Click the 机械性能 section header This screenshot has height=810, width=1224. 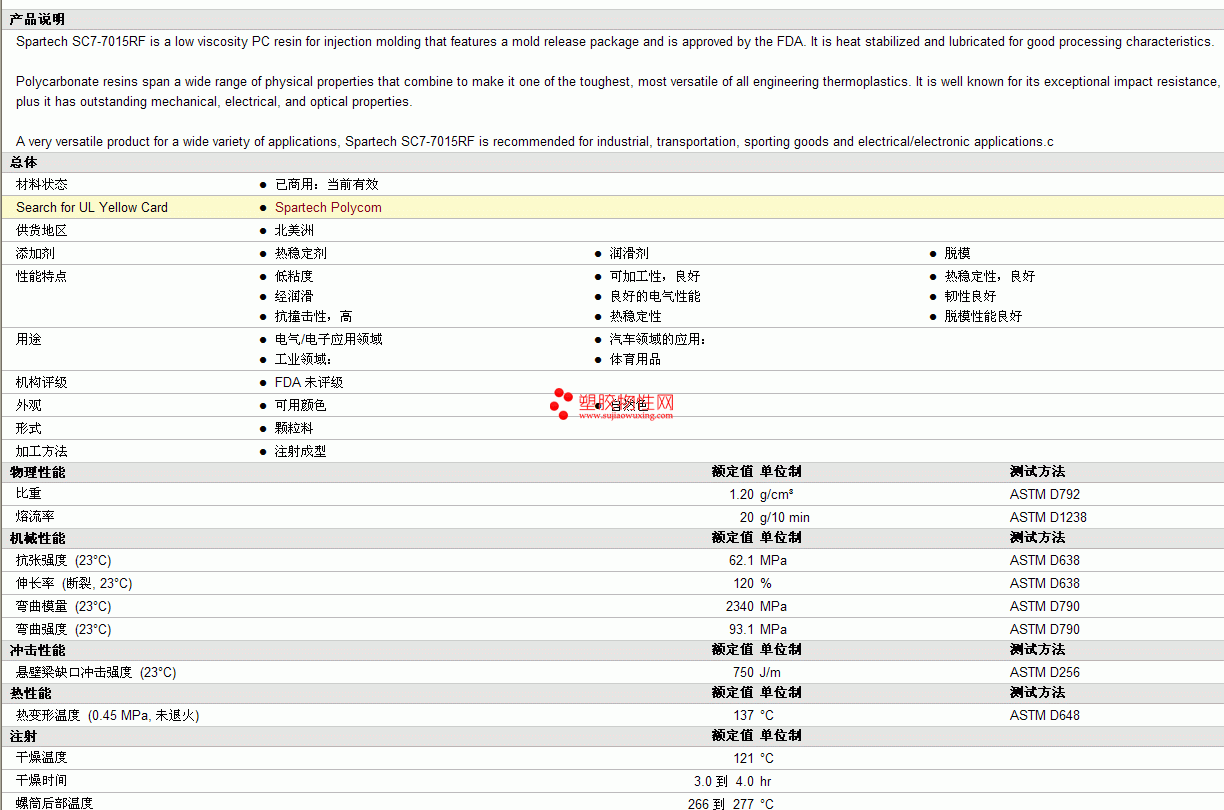pos(37,537)
